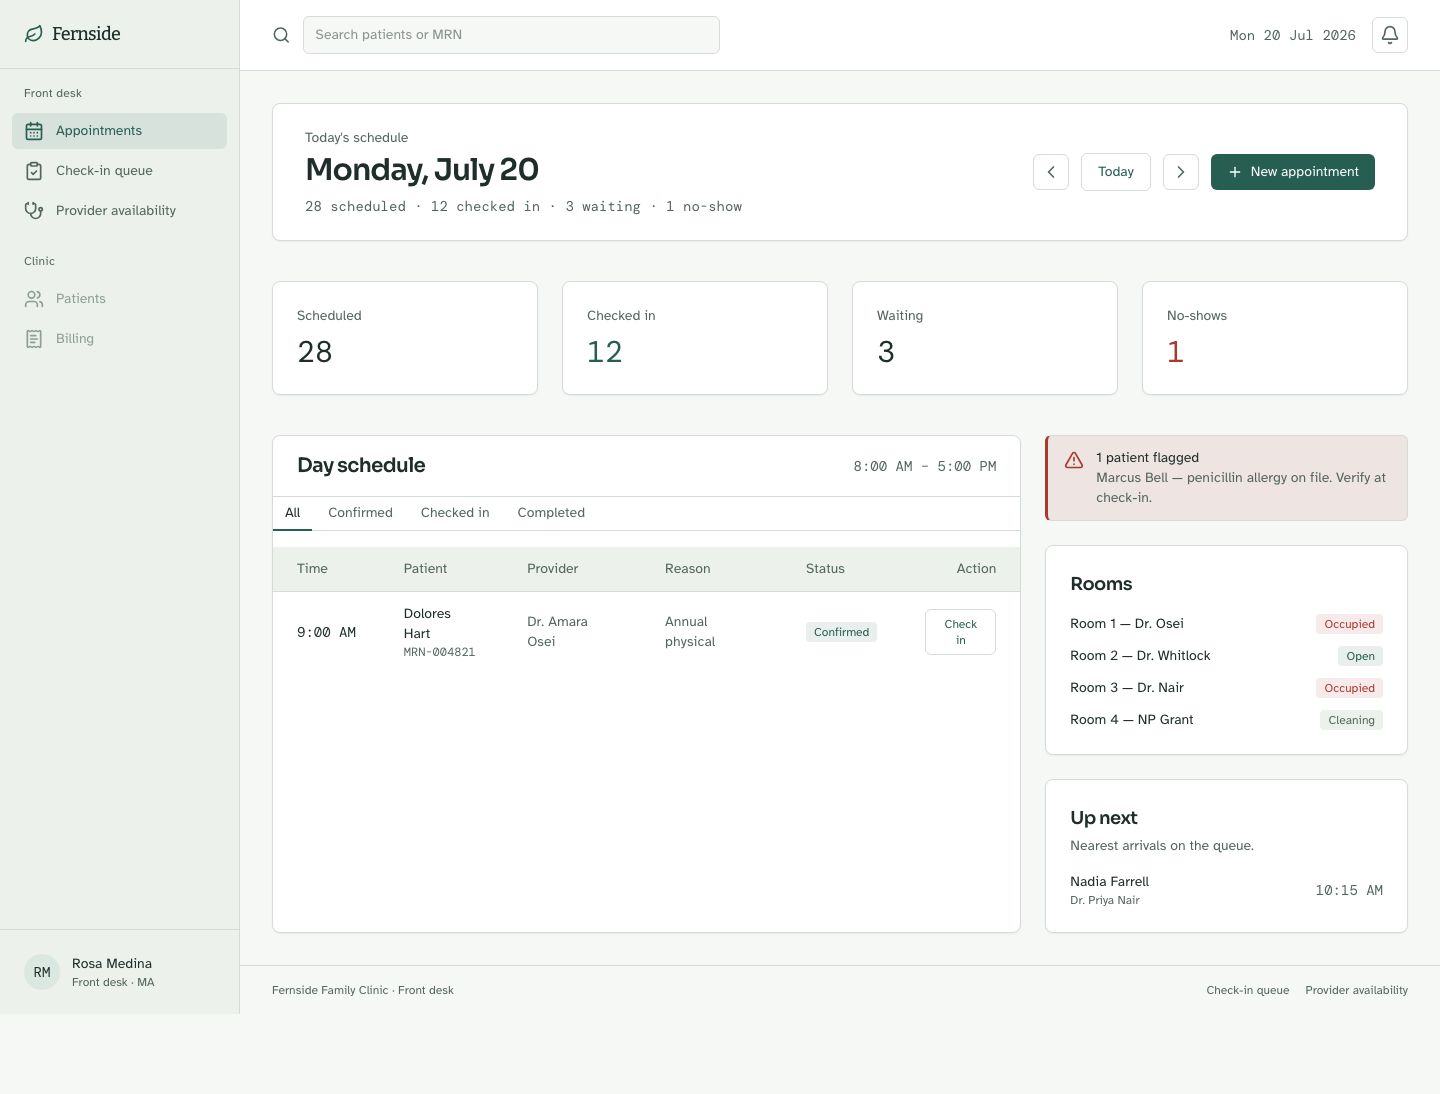Click the Patient column header
The height and width of the screenshot is (1094, 1440).
(x=425, y=569)
